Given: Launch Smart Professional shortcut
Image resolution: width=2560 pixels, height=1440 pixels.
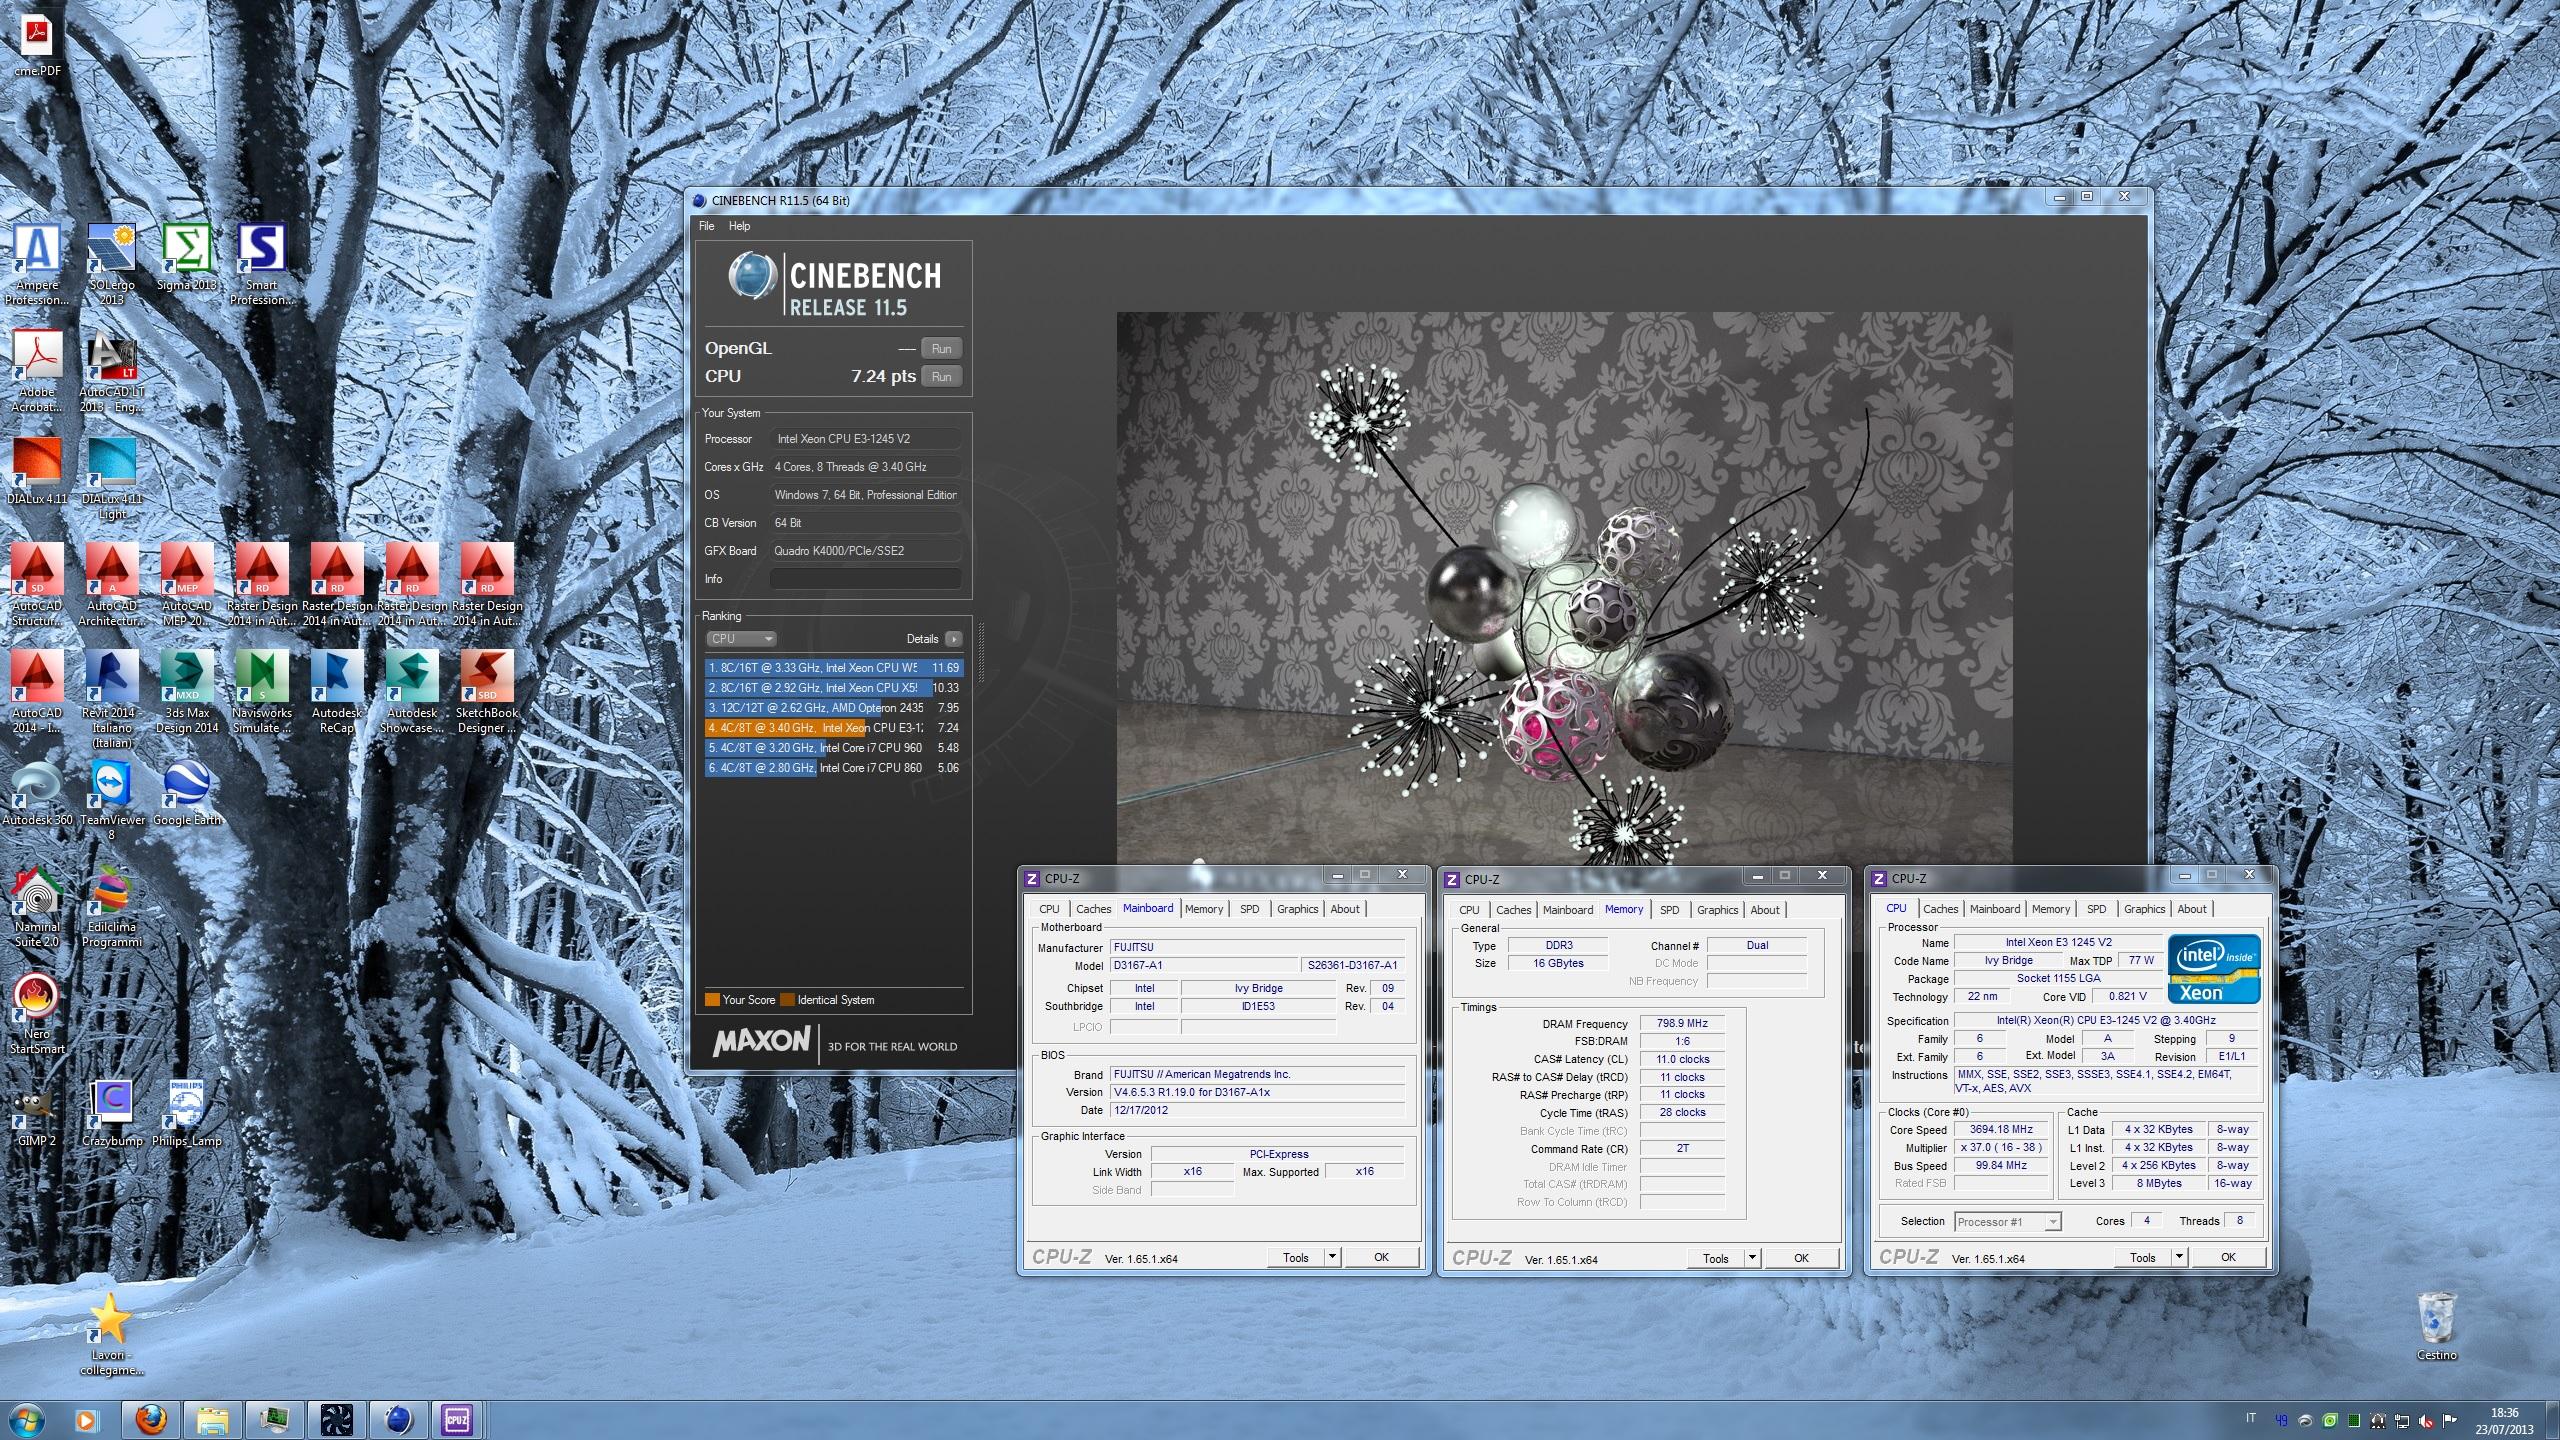Looking at the screenshot, I should click(x=261, y=264).
